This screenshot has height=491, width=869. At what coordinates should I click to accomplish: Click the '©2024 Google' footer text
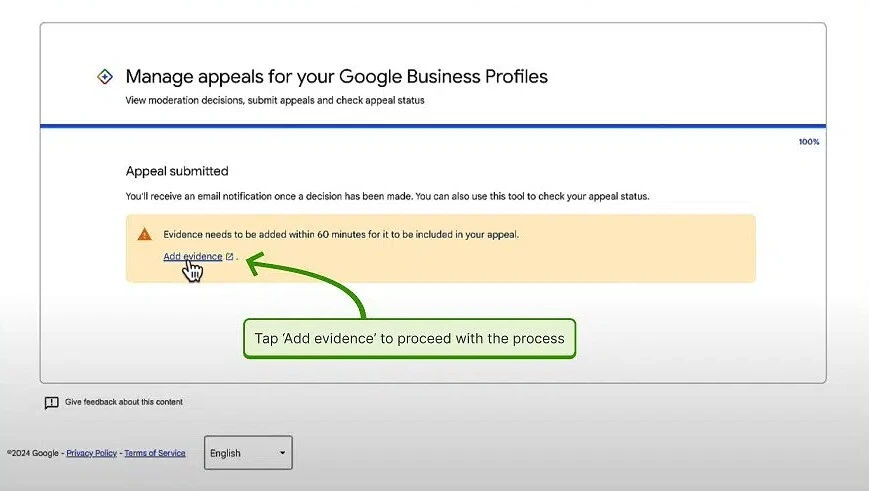click(x=32, y=453)
